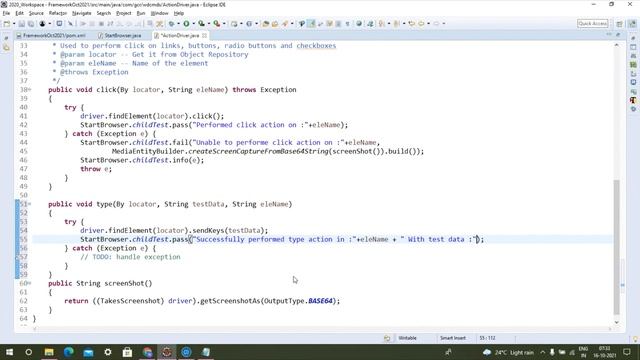Open Microsoft Store from the taskbar
This screenshot has height=360, width=640.
[127, 352]
